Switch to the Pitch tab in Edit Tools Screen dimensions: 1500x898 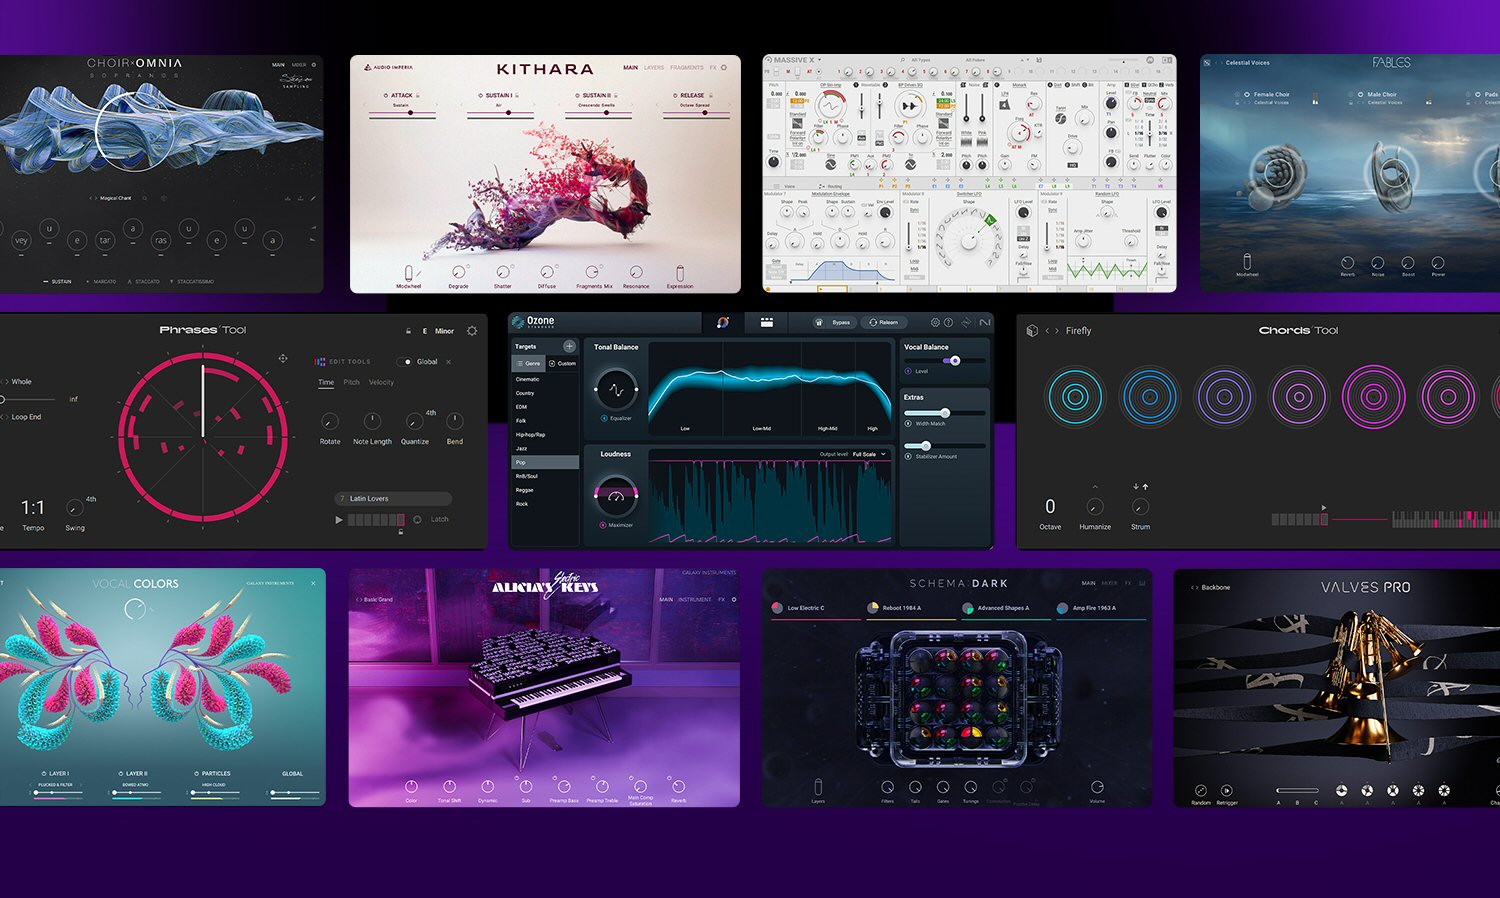pyautogui.click(x=351, y=382)
